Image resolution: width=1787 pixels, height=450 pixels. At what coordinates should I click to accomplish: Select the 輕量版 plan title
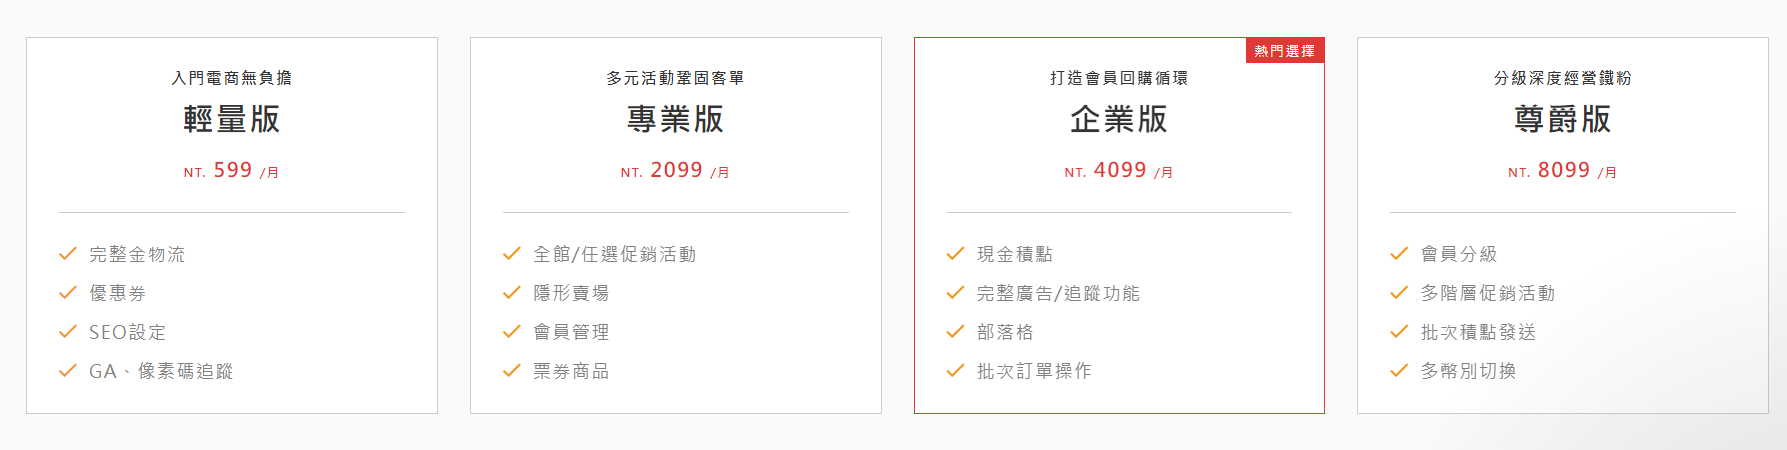pos(232,119)
